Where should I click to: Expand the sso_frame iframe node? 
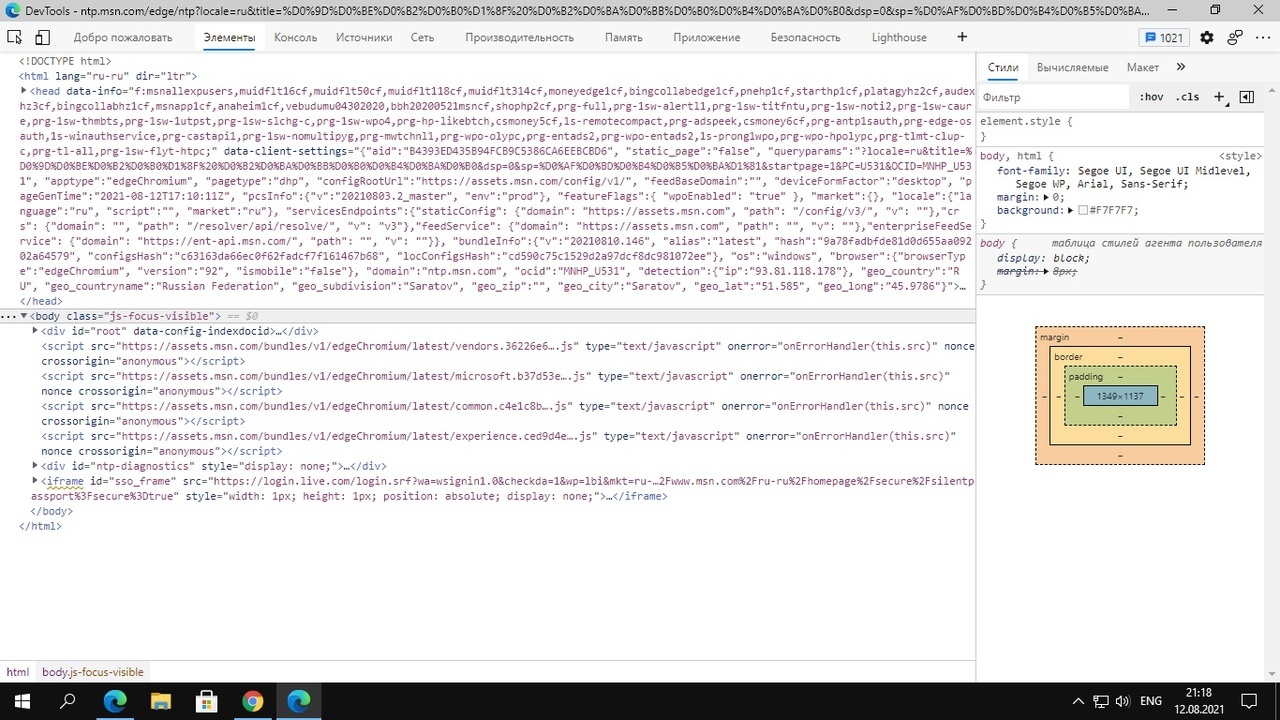coord(36,481)
